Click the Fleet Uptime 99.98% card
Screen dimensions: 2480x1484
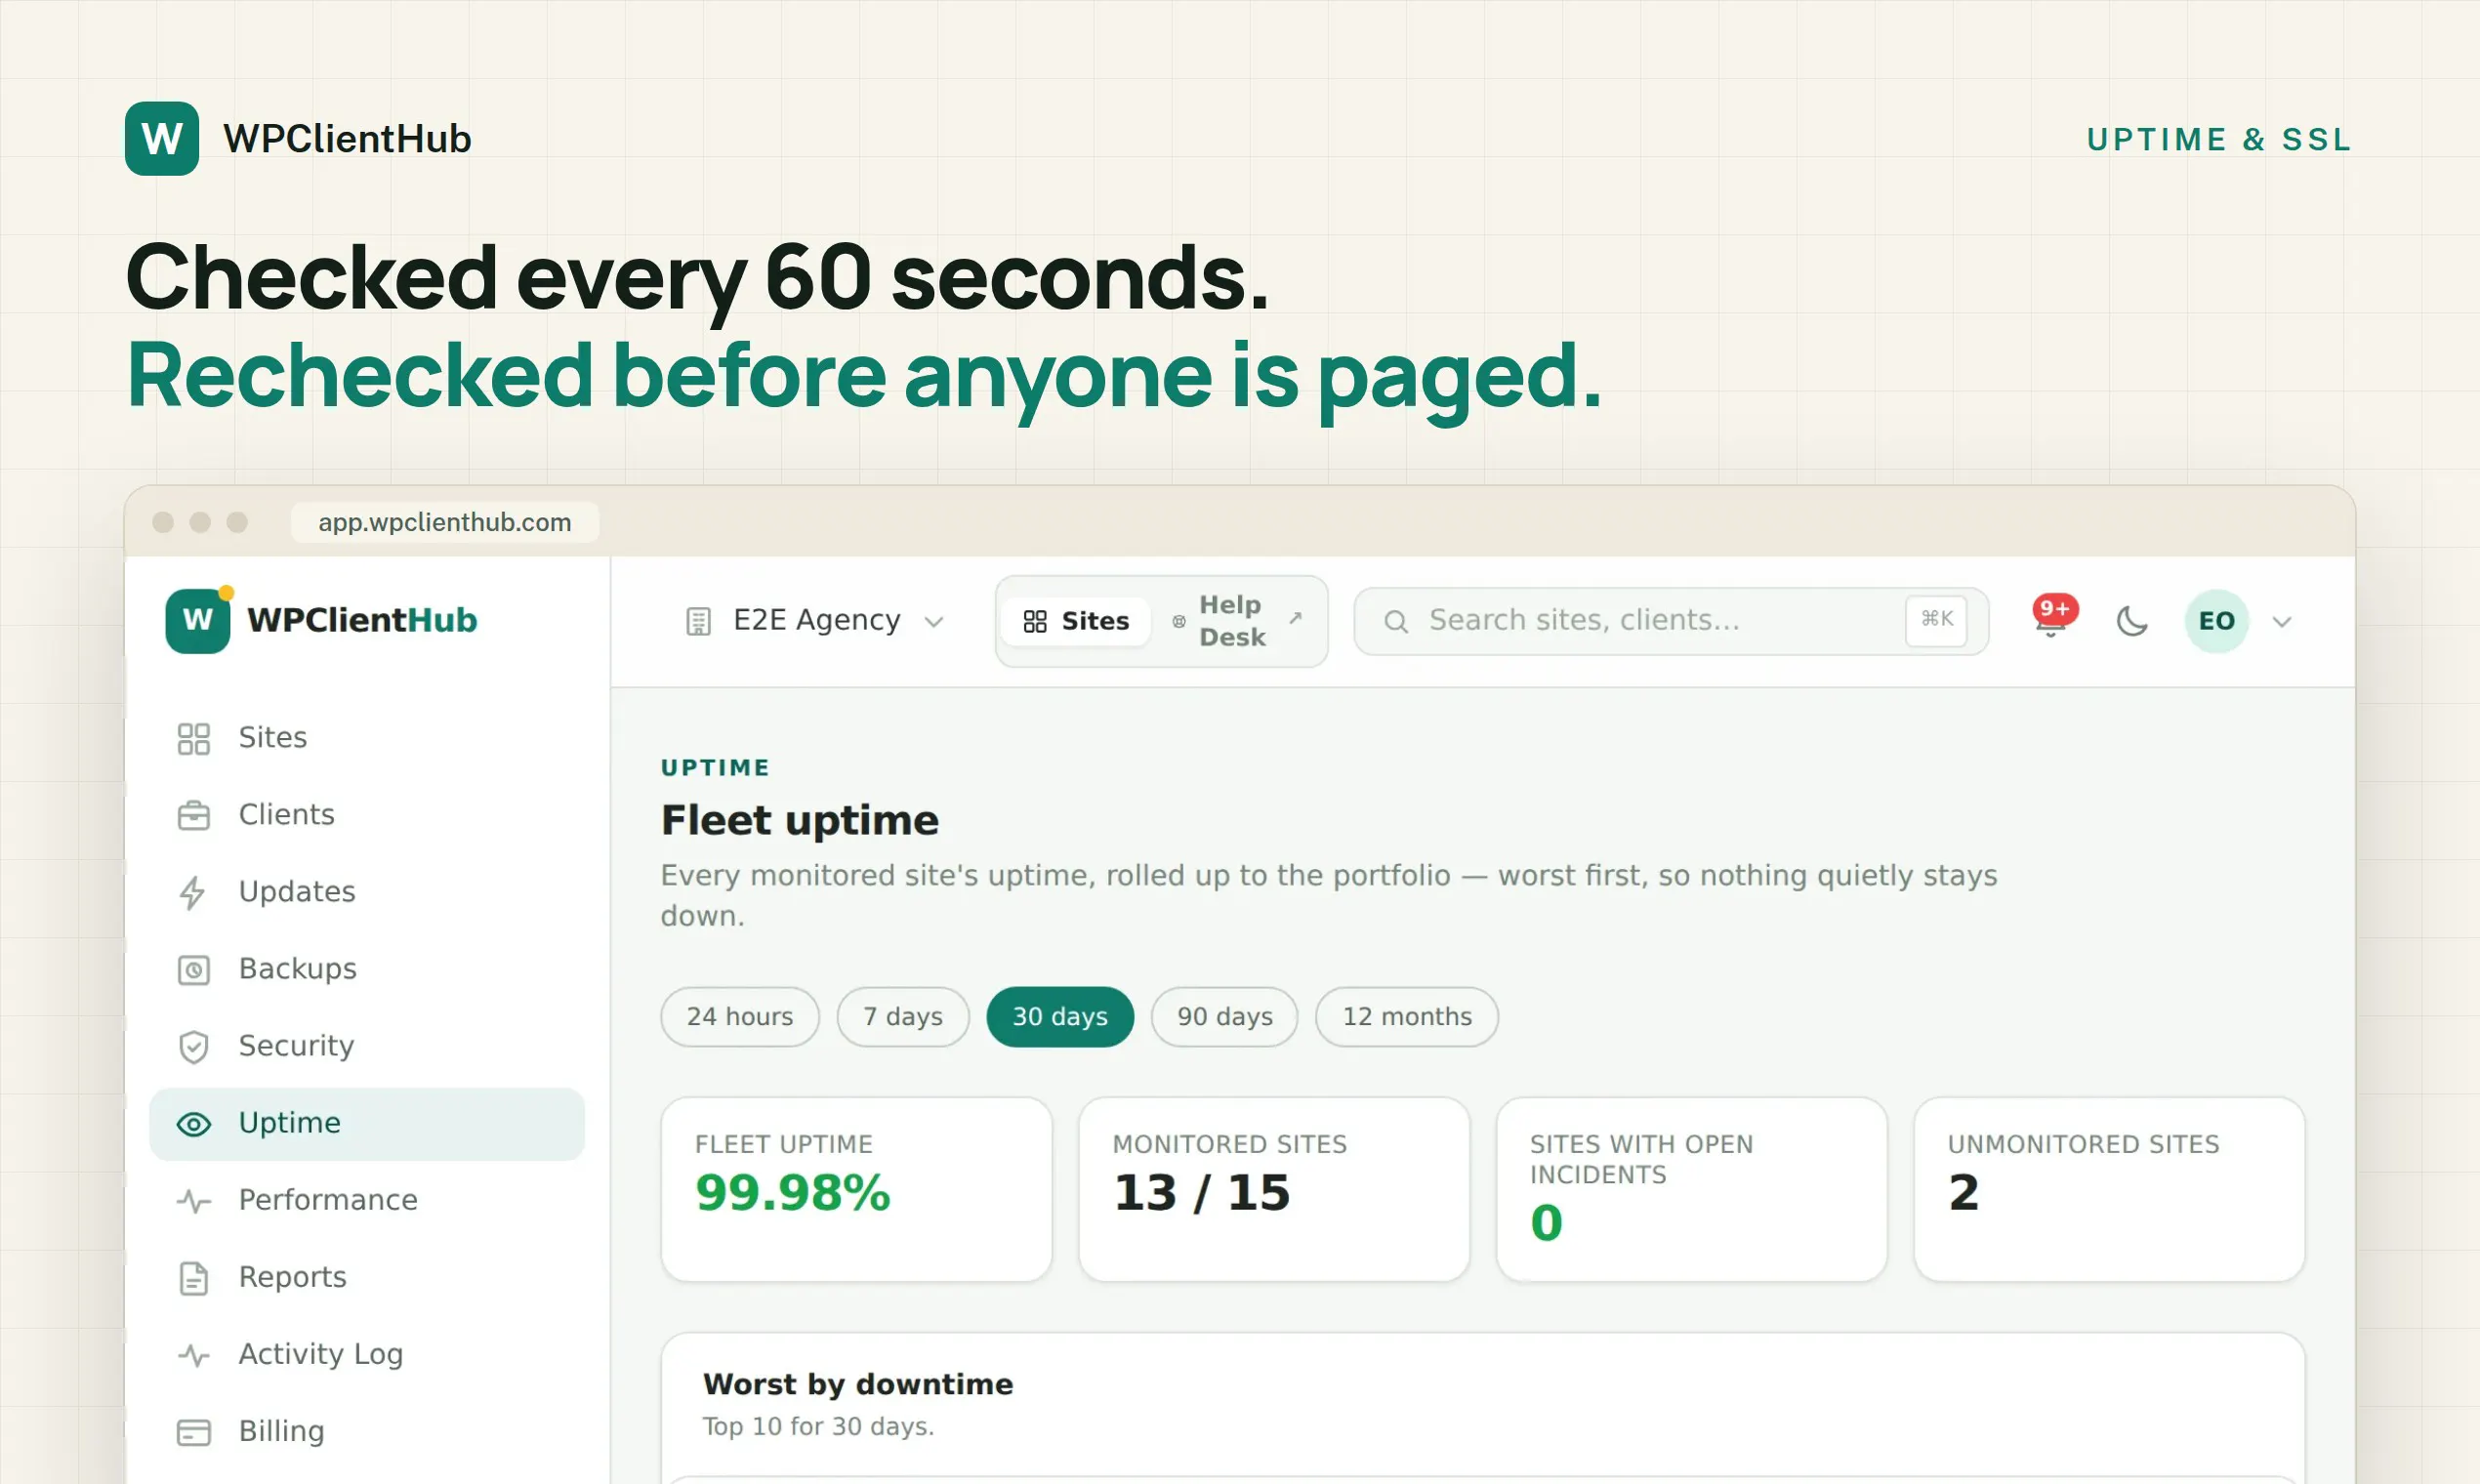pyautogui.click(x=856, y=1189)
